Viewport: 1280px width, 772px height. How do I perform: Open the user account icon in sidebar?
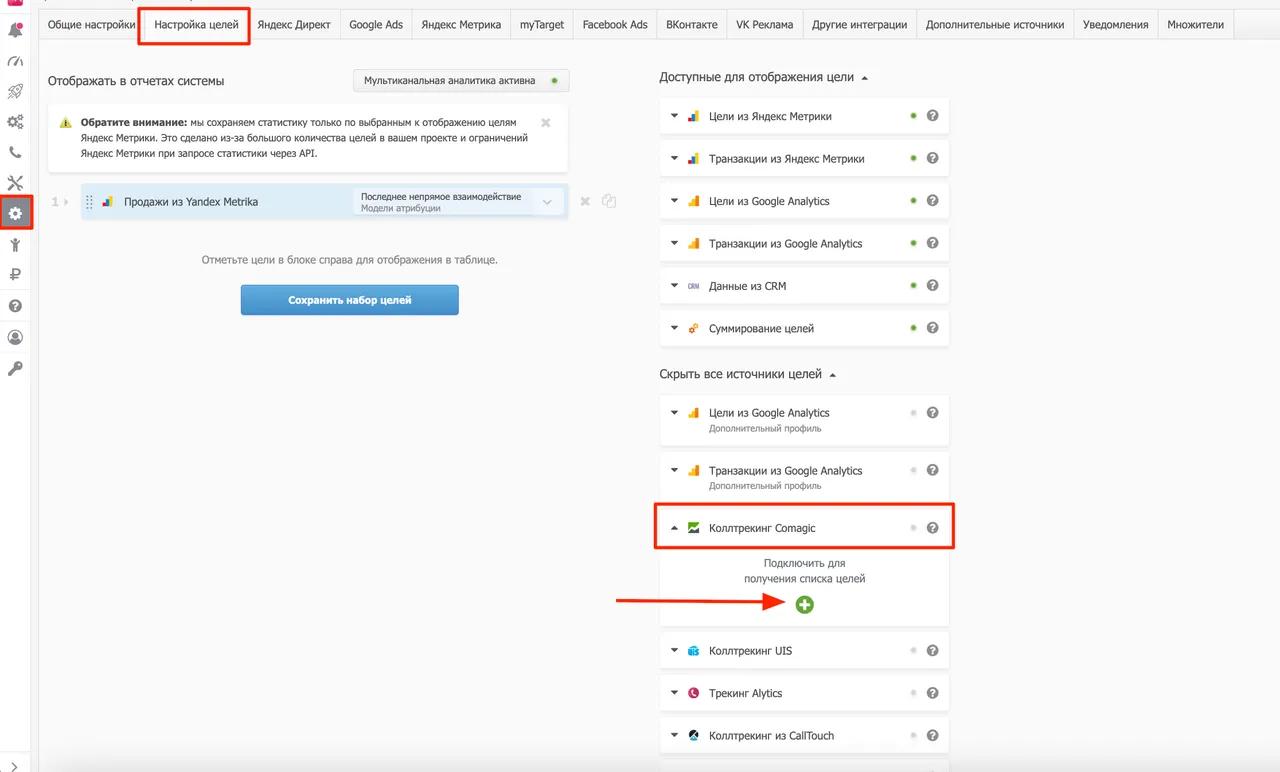pyautogui.click(x=15, y=338)
